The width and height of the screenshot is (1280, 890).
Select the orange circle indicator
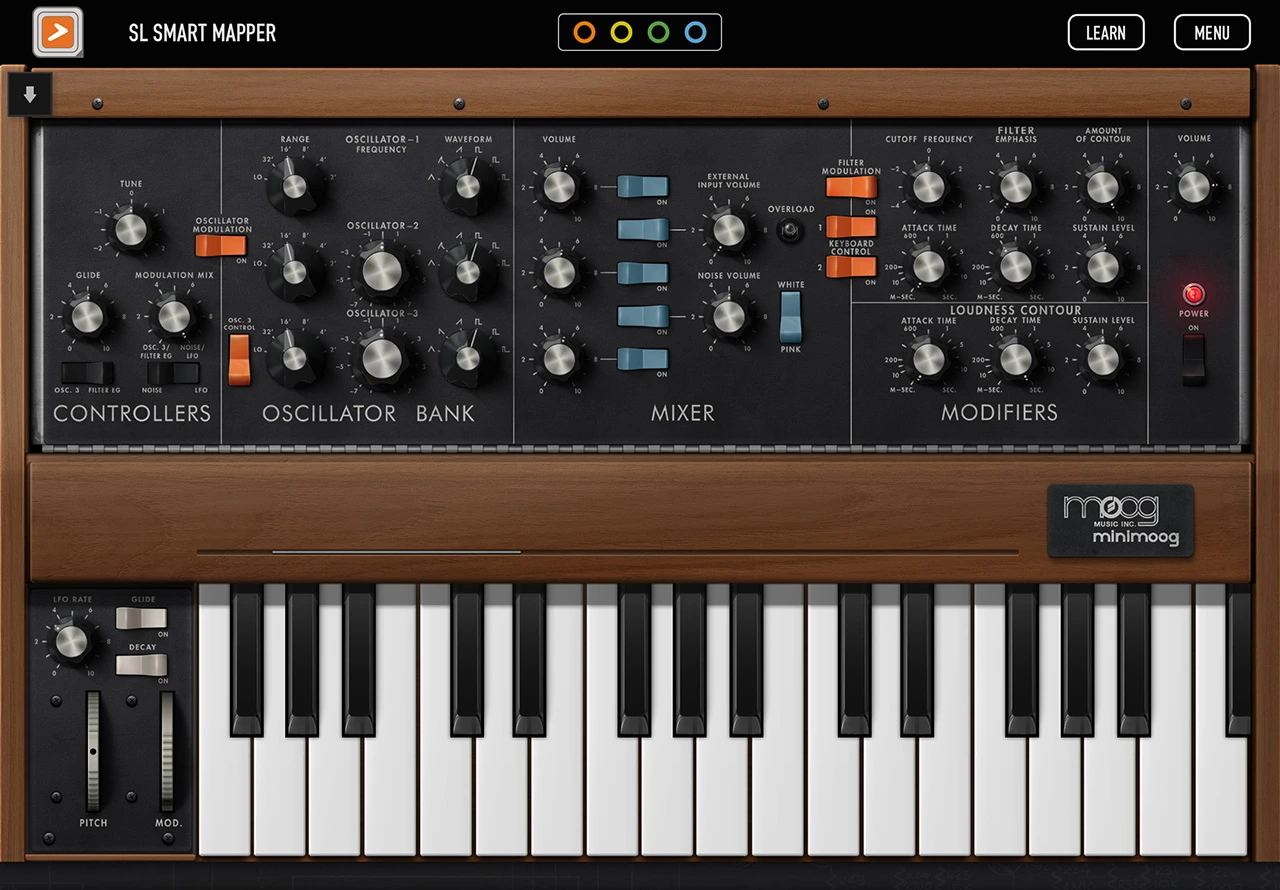(x=584, y=33)
